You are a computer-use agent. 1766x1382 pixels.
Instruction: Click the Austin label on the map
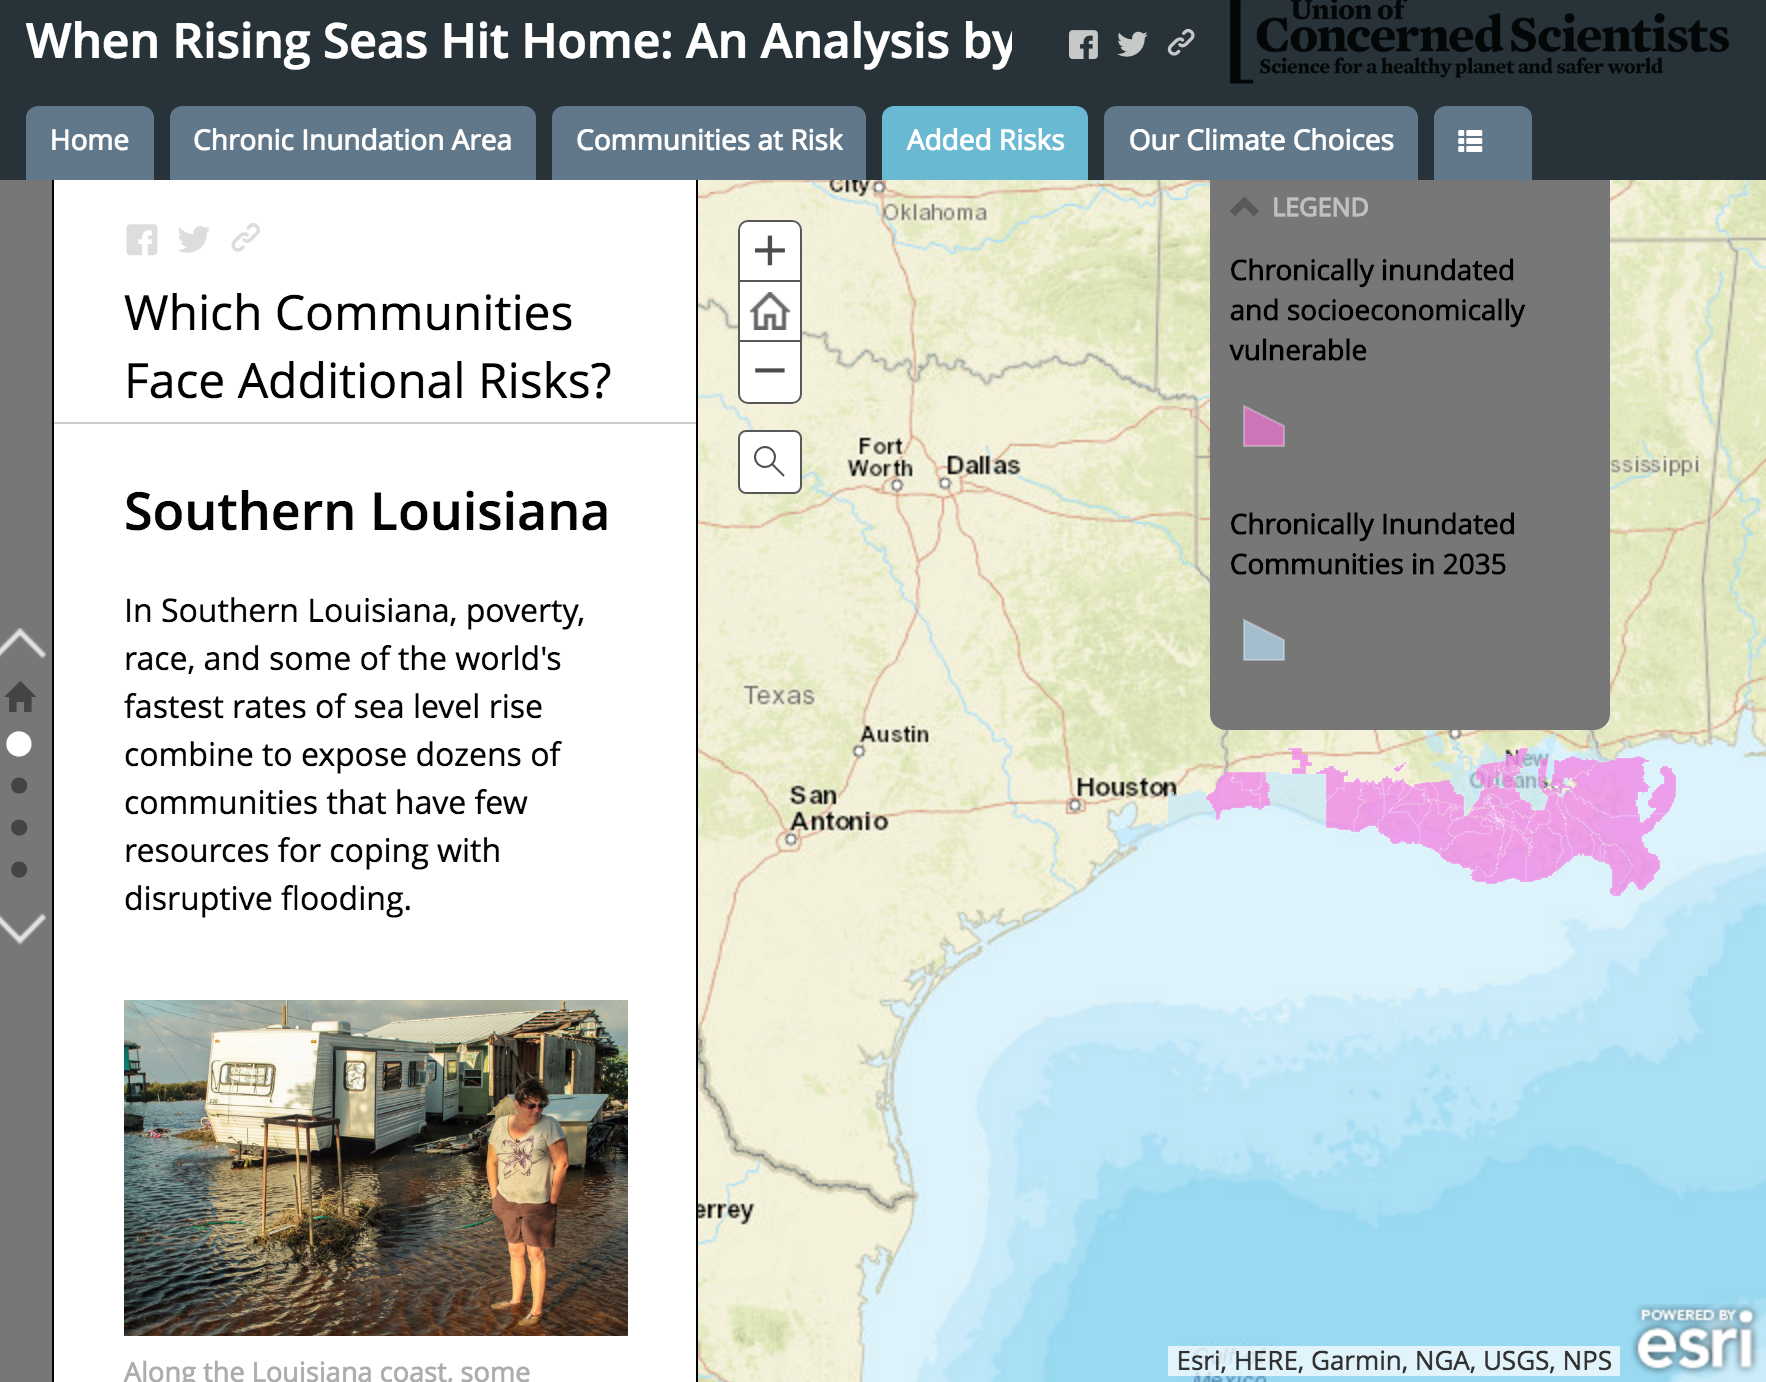pyautogui.click(x=895, y=735)
